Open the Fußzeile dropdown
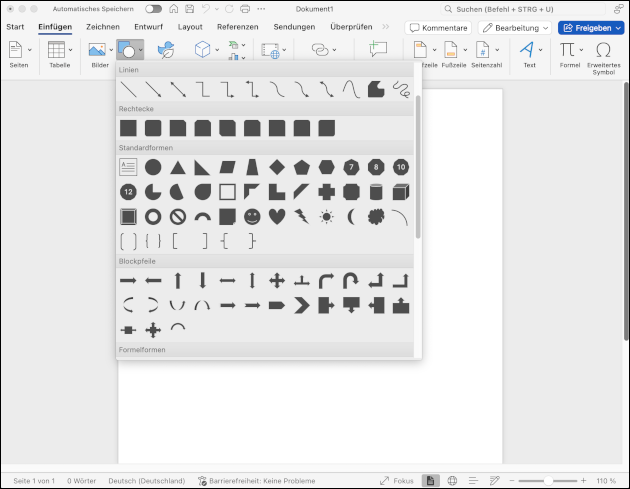Viewport: 630px width, 489px height. (x=465, y=50)
